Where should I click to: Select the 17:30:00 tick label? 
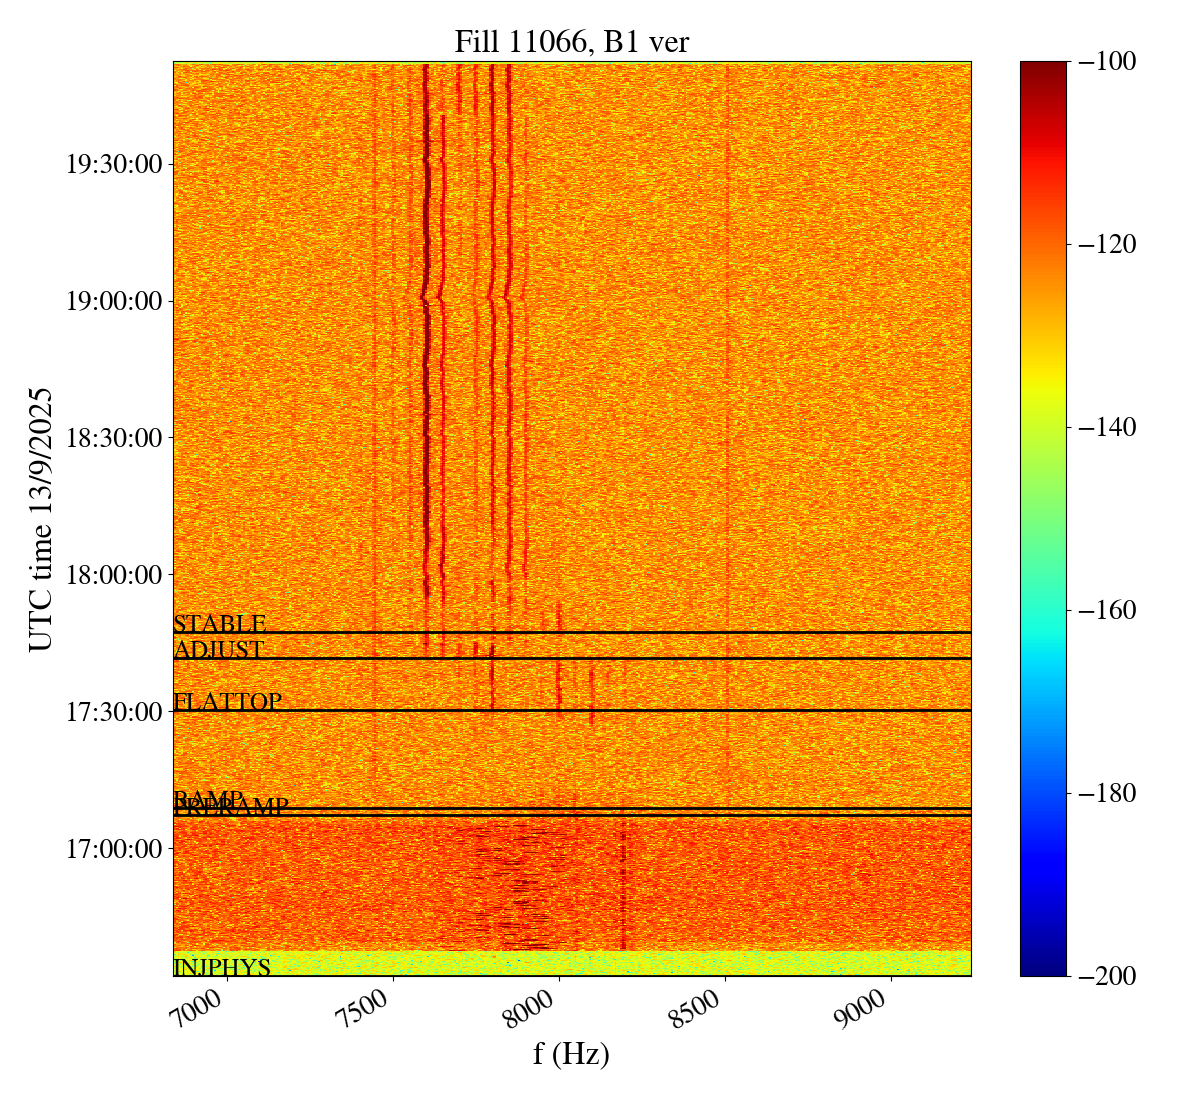[x=114, y=712]
